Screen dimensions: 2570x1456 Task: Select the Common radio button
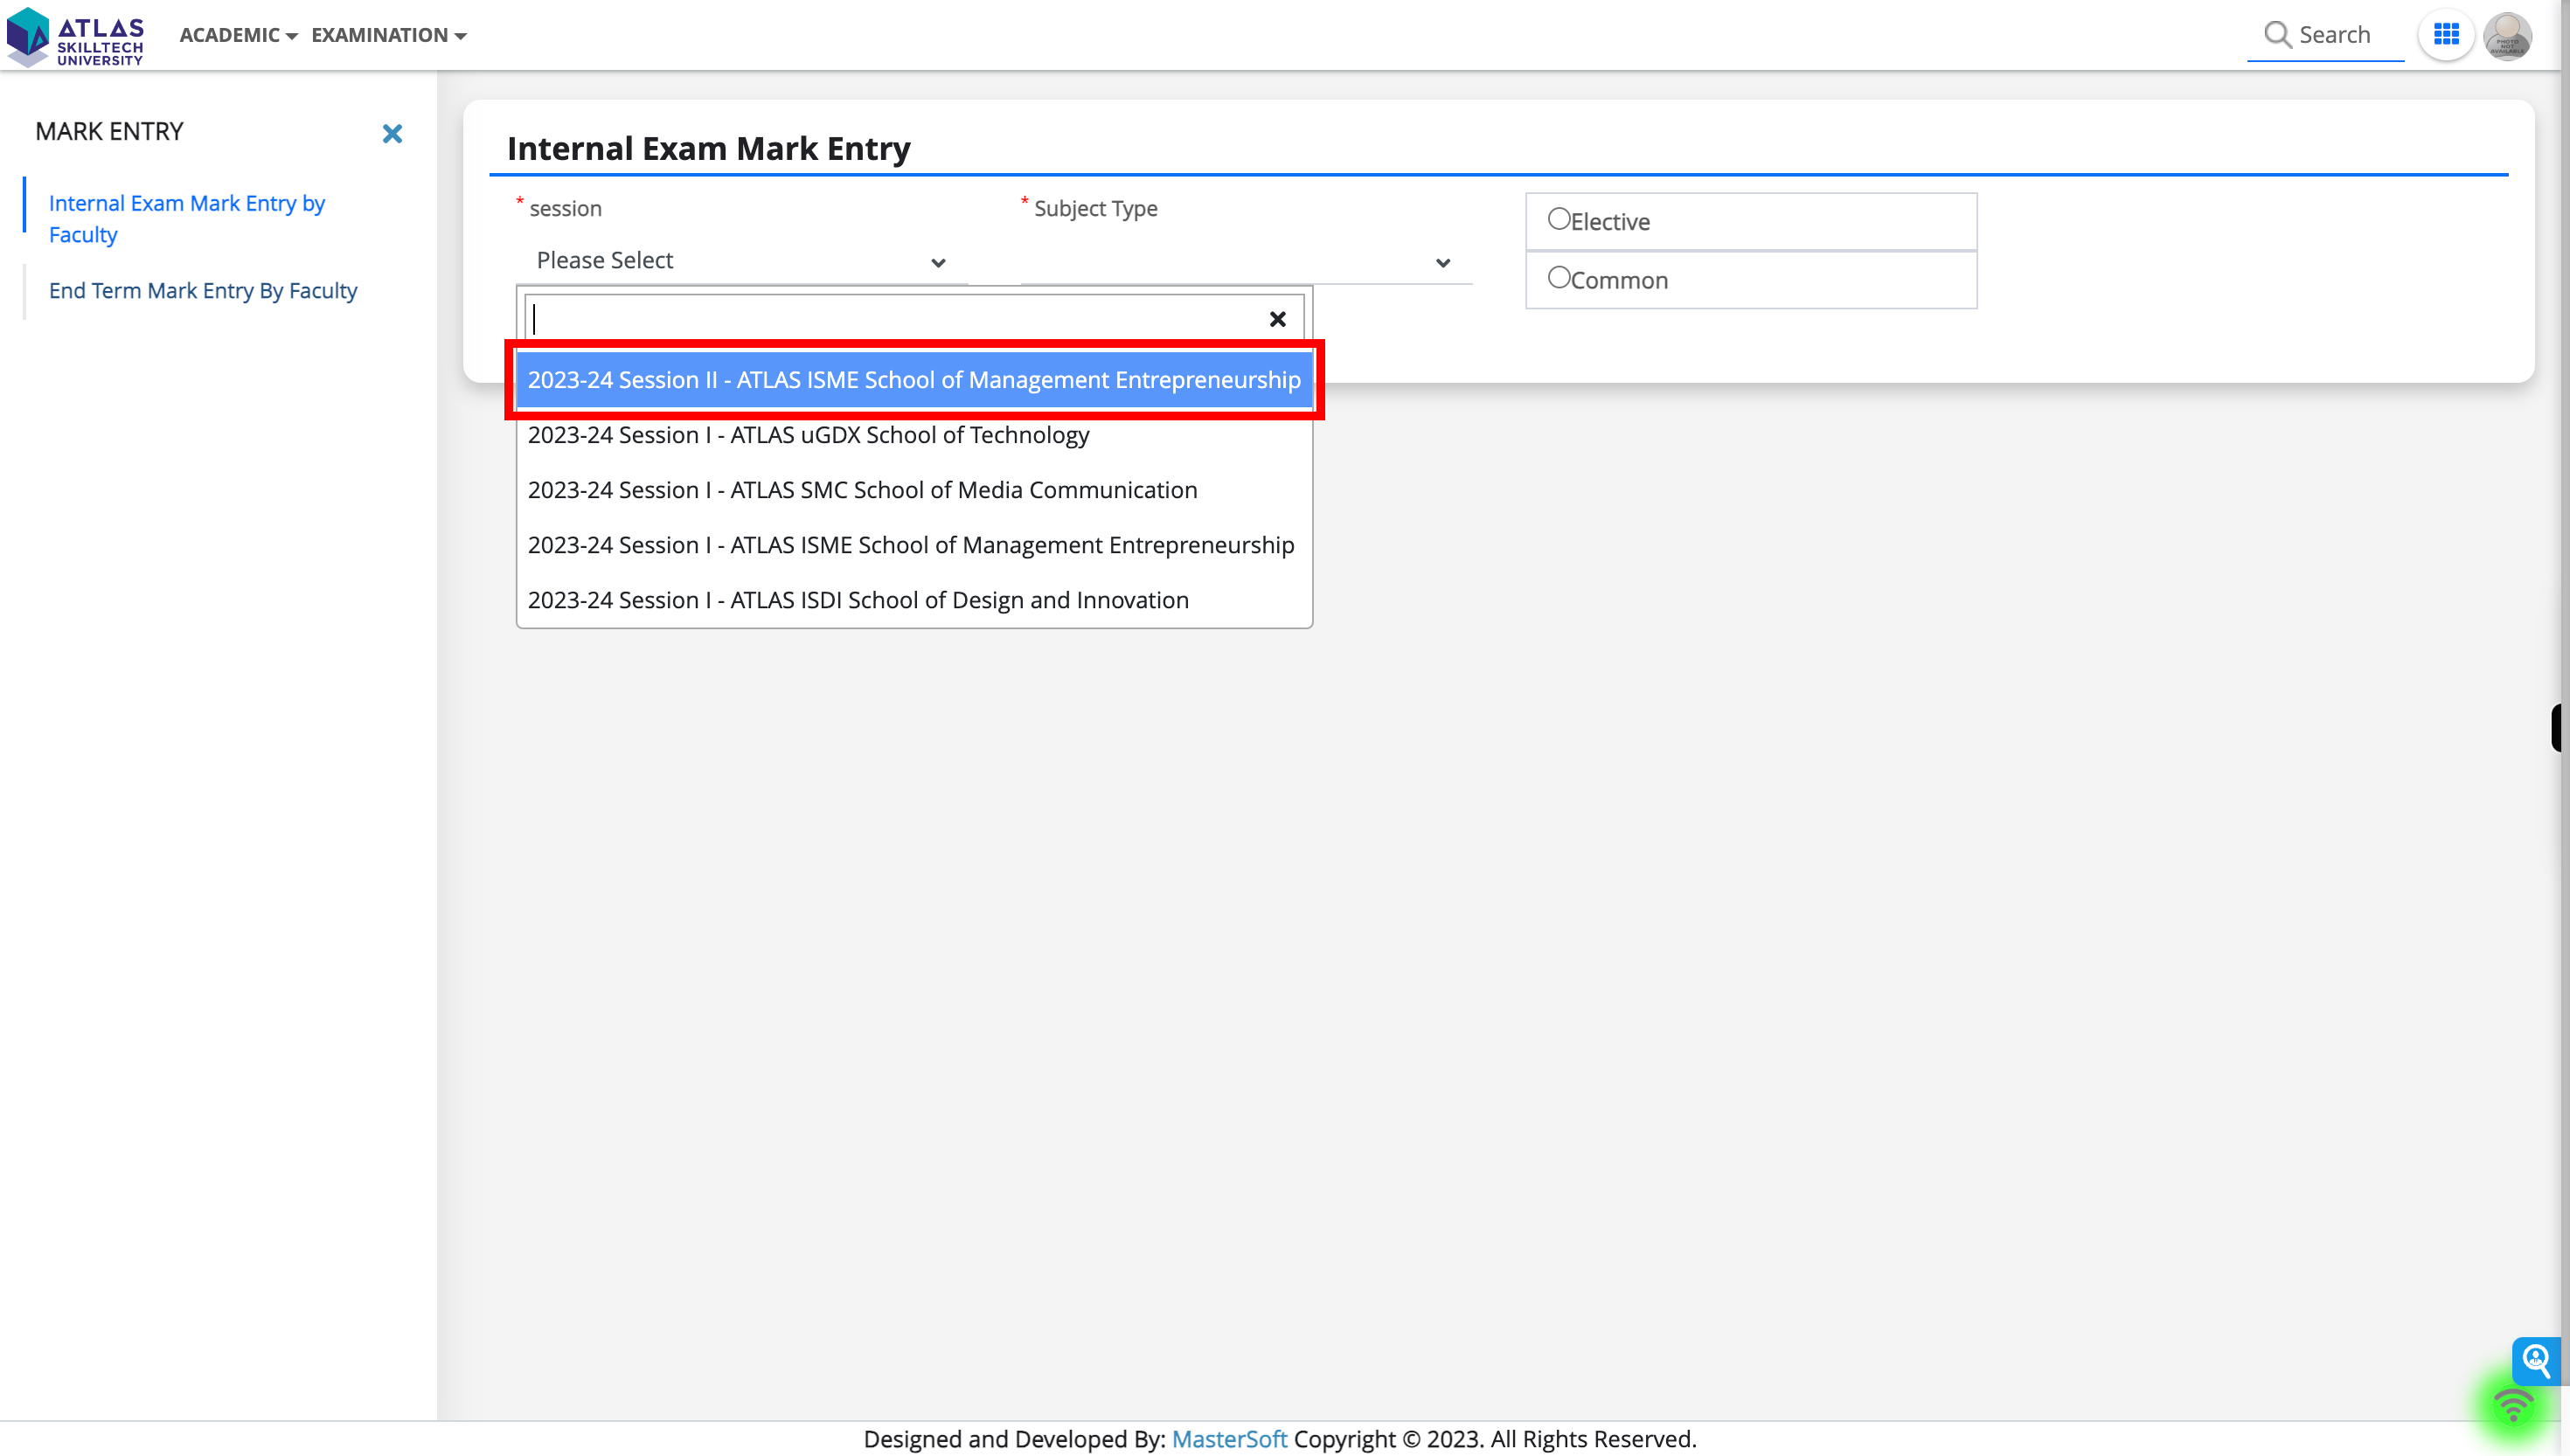point(1559,277)
